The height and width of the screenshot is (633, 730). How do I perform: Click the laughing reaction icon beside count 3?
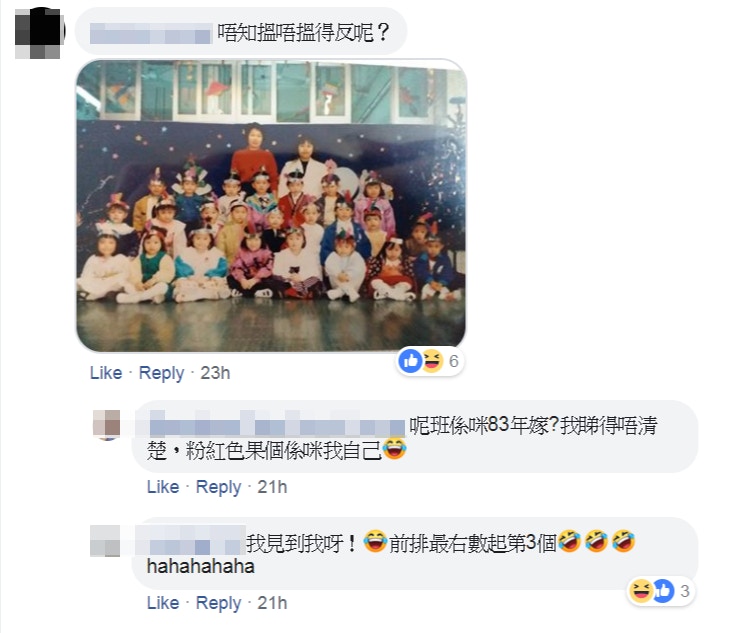click(641, 591)
